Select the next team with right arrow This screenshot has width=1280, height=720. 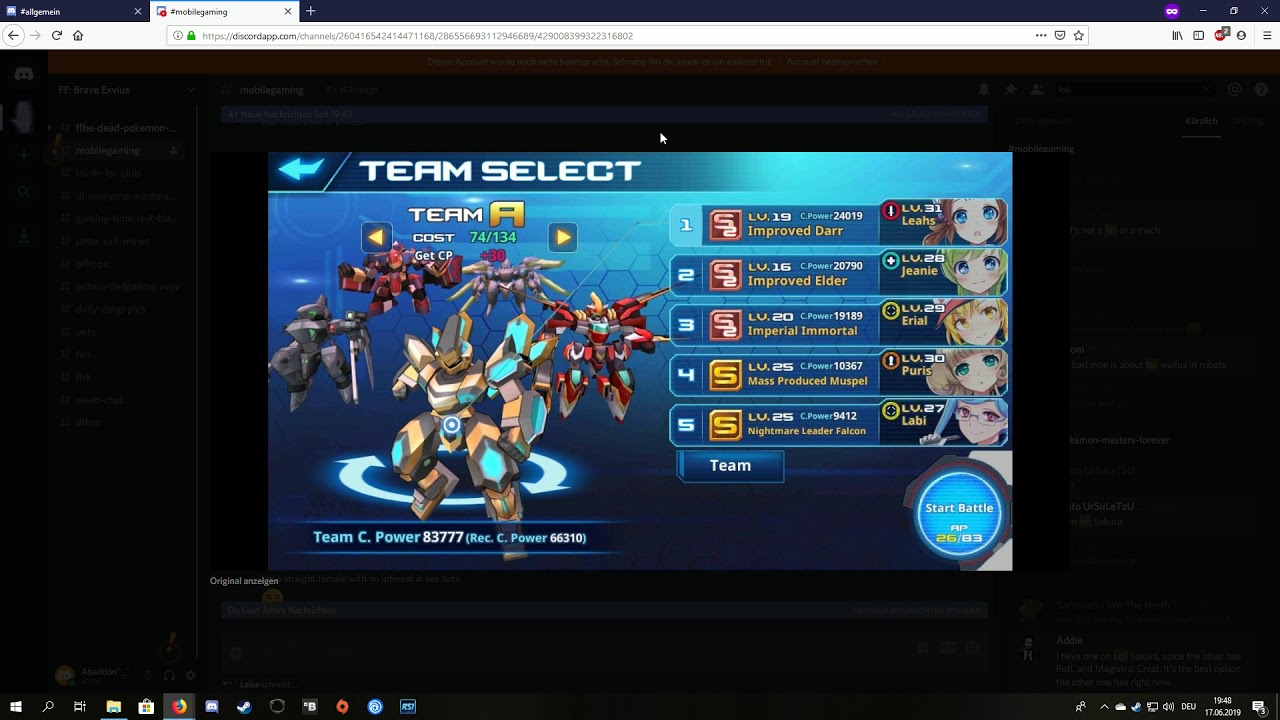pyautogui.click(x=563, y=237)
